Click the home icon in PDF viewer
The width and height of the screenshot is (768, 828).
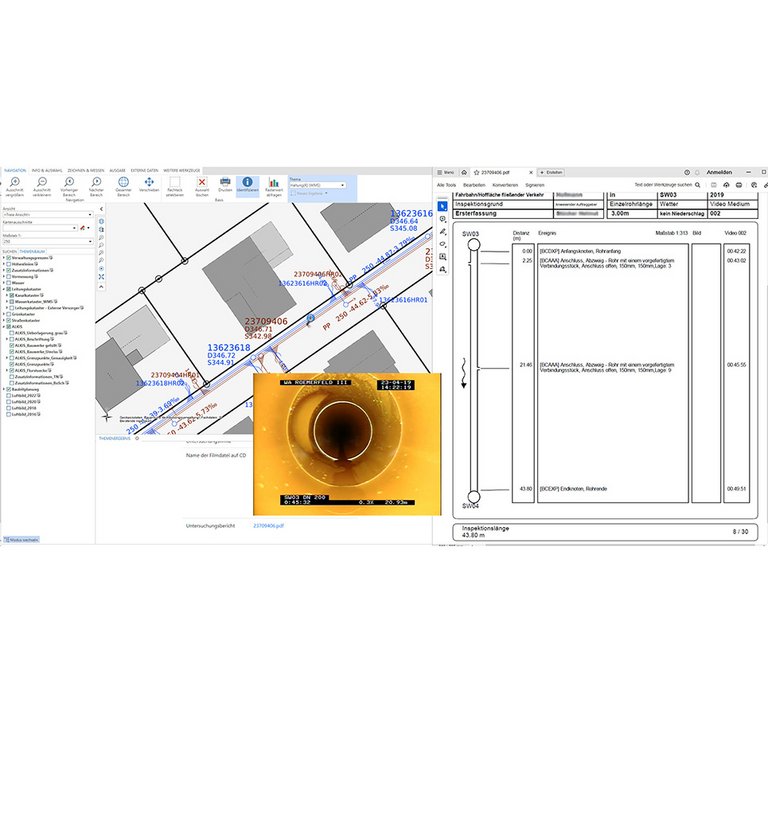point(464,172)
